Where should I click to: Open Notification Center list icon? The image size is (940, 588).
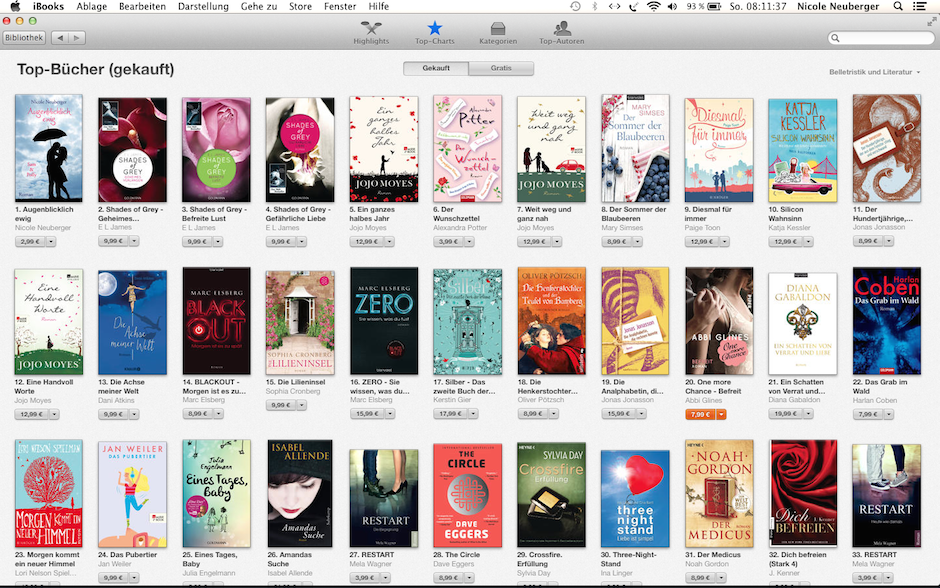[919, 6]
